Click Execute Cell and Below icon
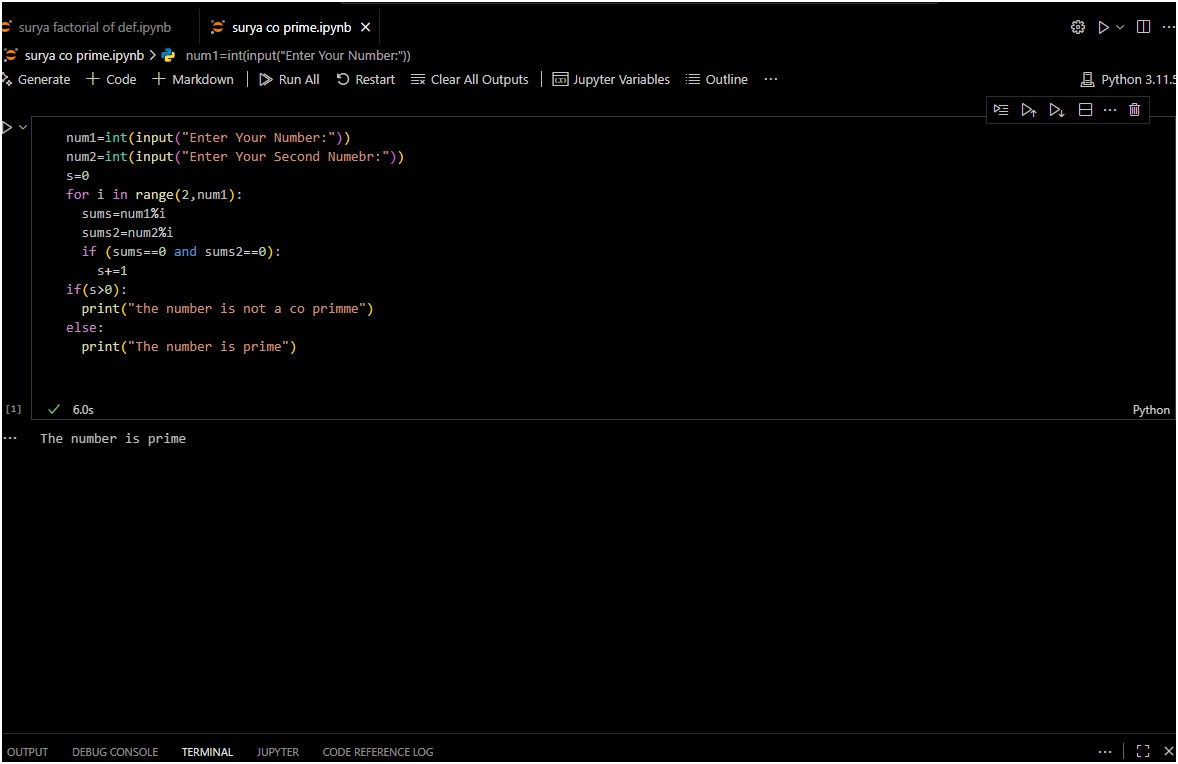The width and height of the screenshot is (1178, 764). (x=1056, y=110)
